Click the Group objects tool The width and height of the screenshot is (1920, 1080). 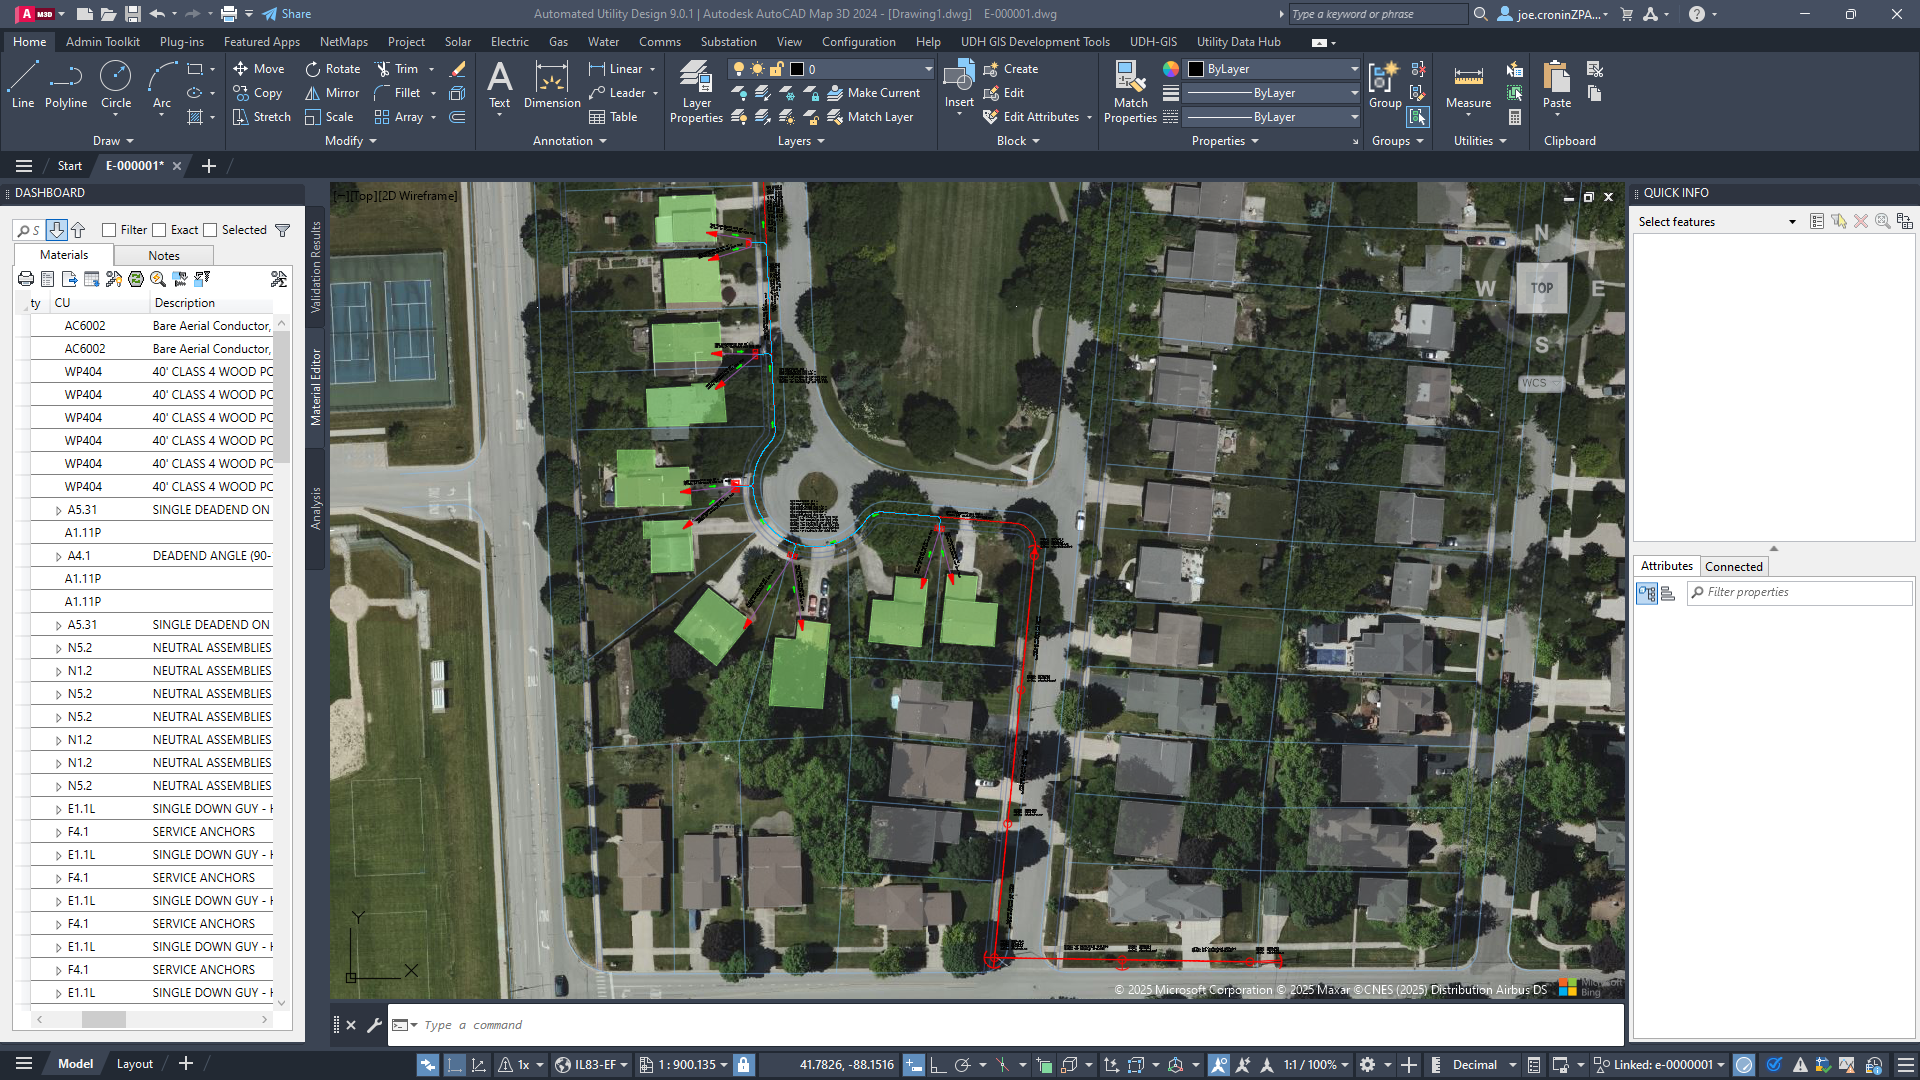(1384, 84)
